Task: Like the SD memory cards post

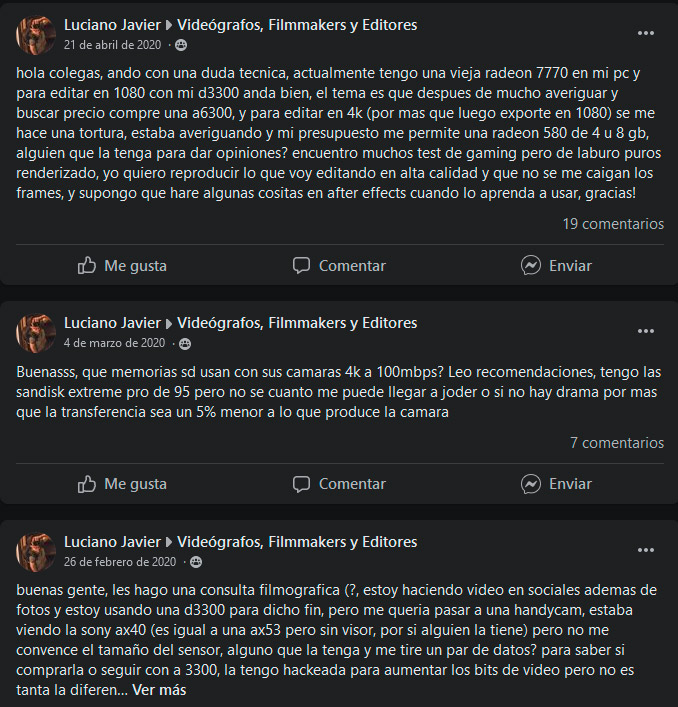Action: pyautogui.click(x=122, y=483)
